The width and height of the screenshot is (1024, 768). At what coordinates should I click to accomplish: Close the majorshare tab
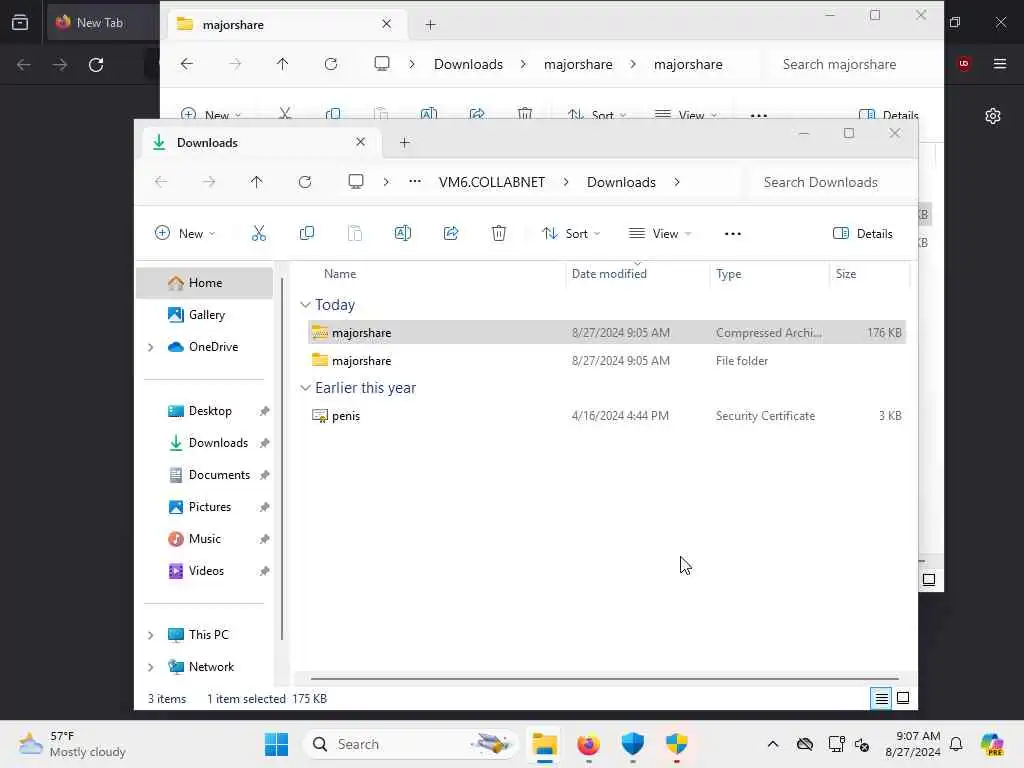point(387,24)
